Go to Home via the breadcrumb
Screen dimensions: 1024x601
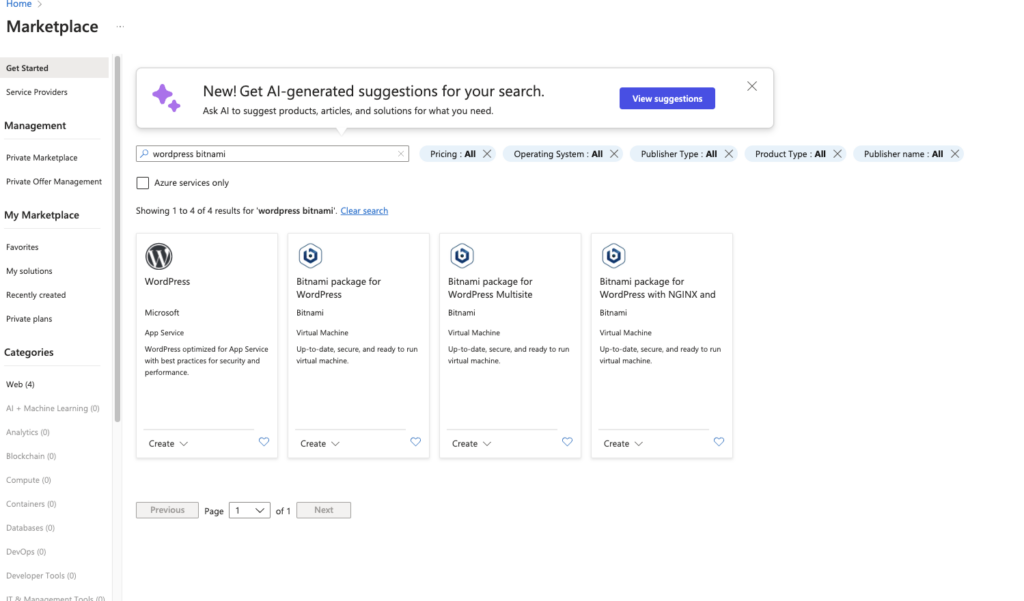point(19,4)
